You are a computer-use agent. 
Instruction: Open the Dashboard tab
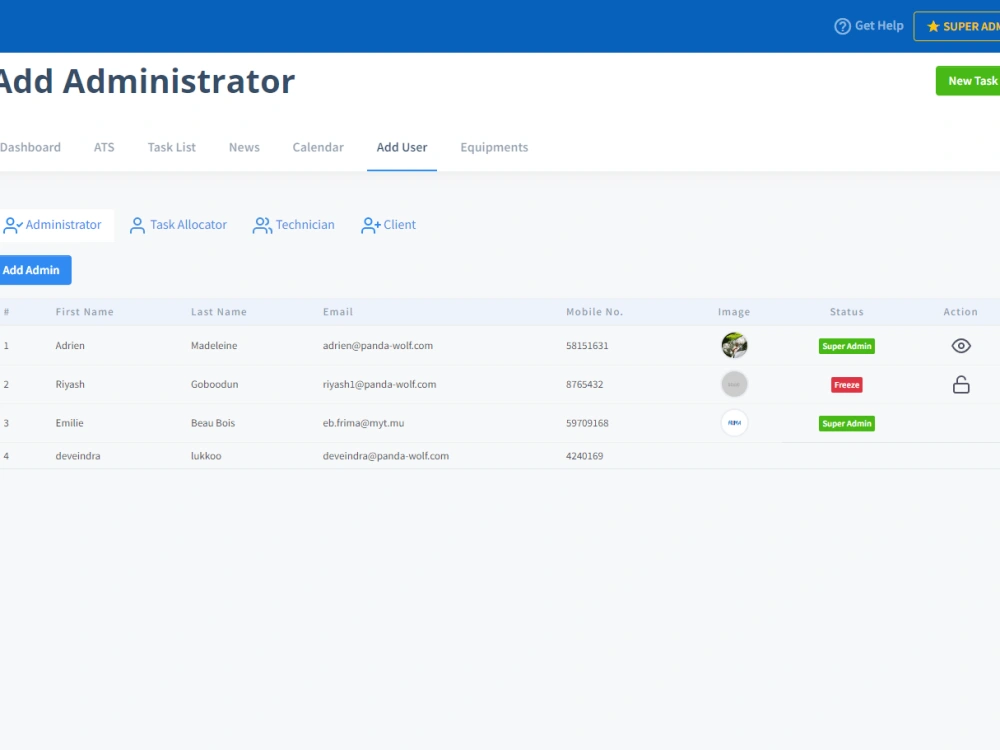point(30,147)
